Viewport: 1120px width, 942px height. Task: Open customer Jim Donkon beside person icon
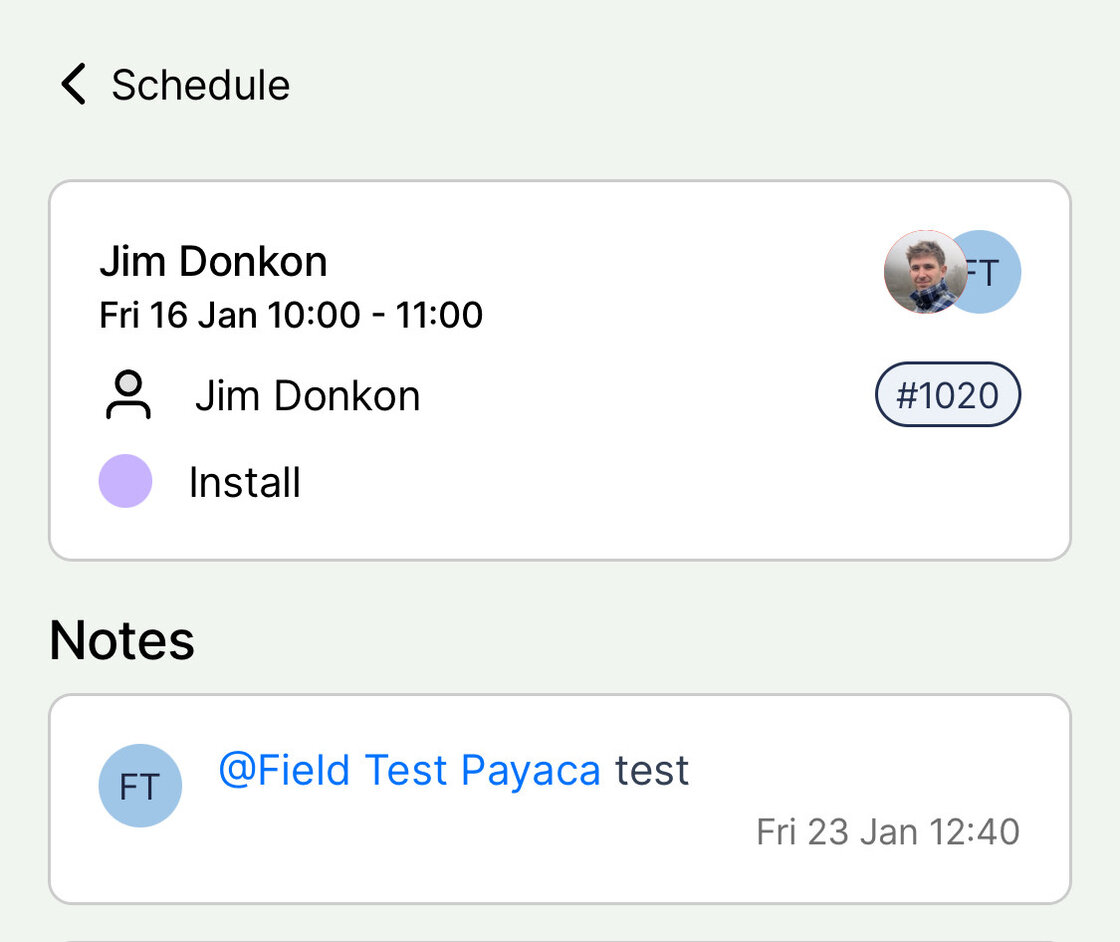(307, 396)
